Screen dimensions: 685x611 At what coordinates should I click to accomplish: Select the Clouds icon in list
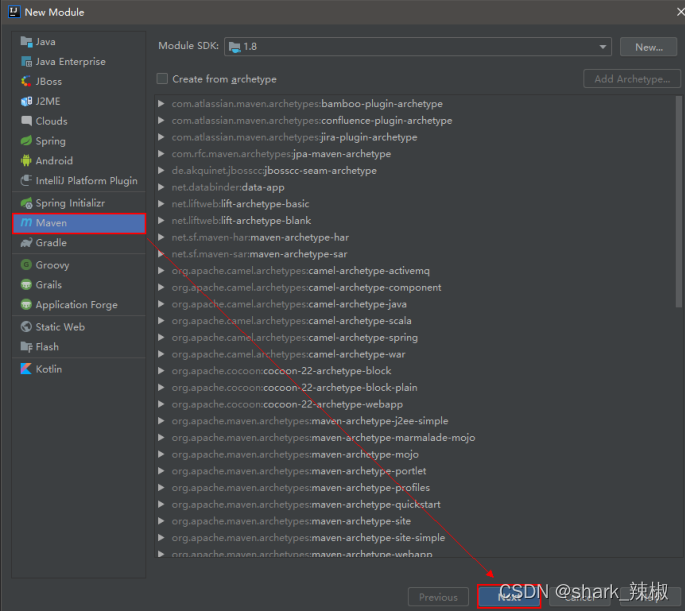click(x=27, y=121)
